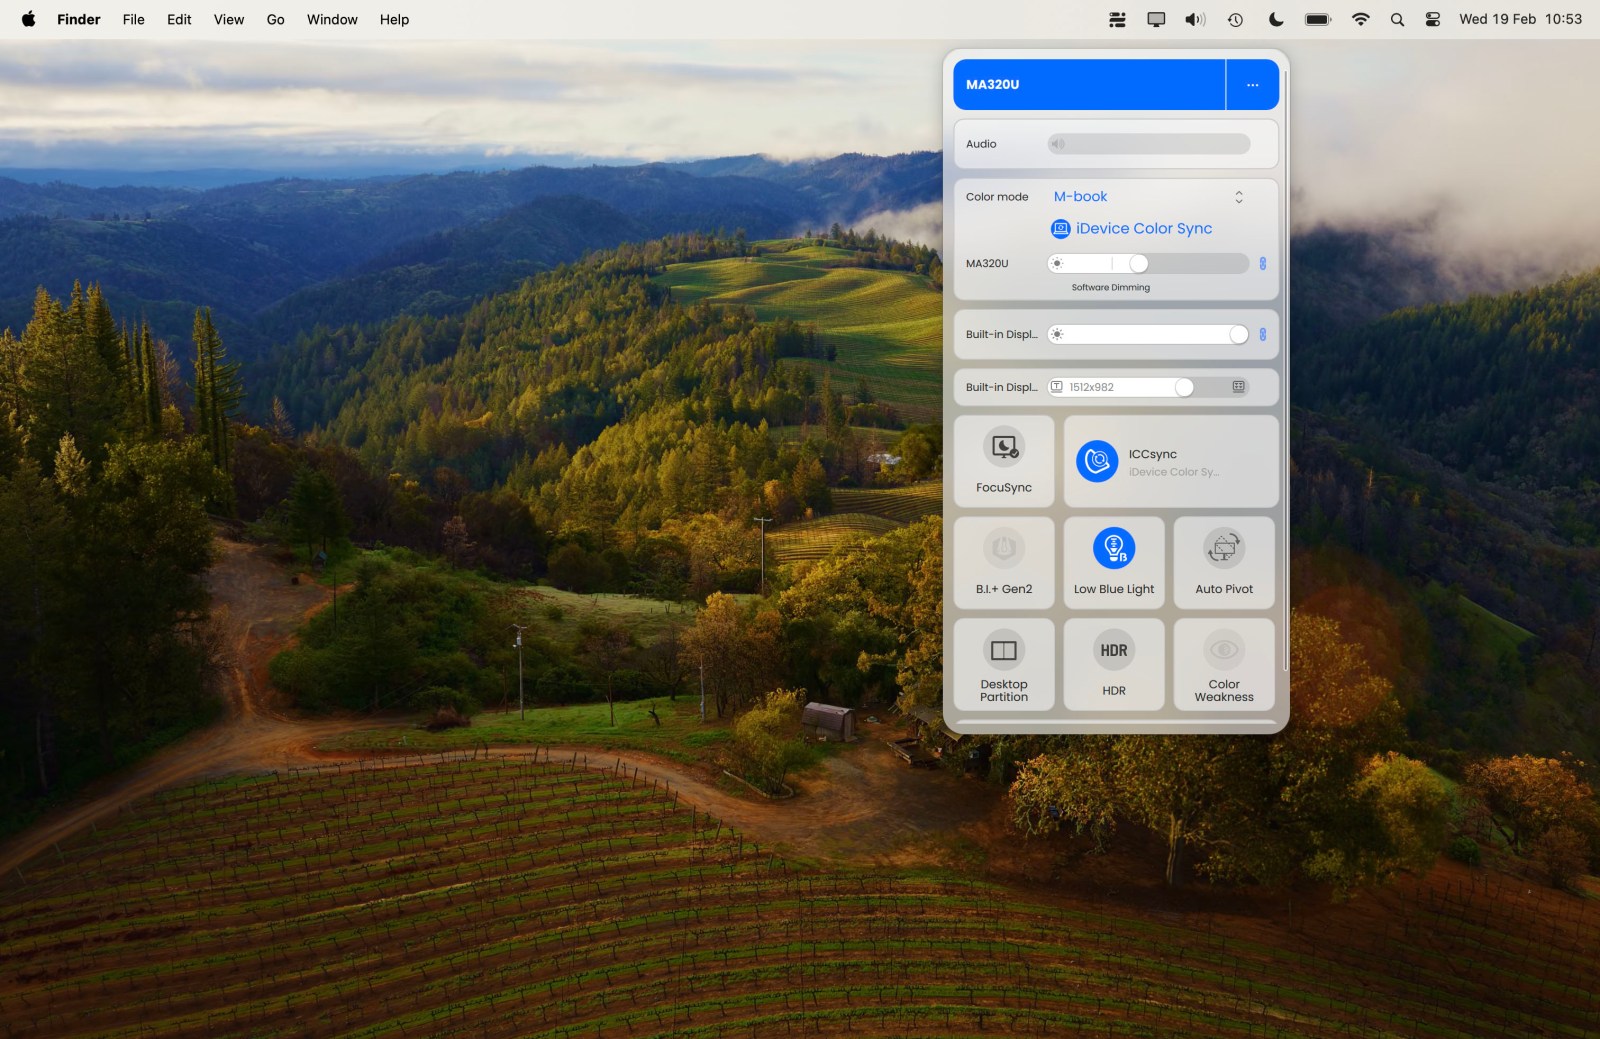The image size is (1600, 1039).
Task: Open the Window menu in the menu bar
Action: click(x=332, y=19)
